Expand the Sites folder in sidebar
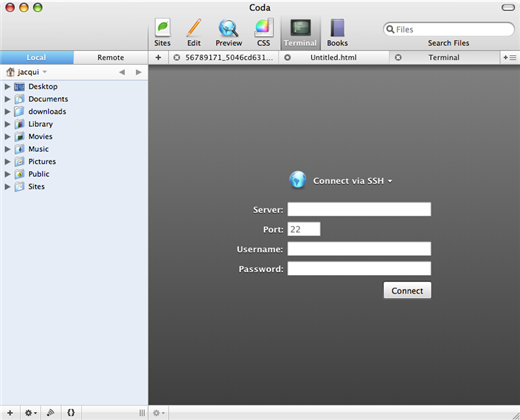The height and width of the screenshot is (420, 520). [x=7, y=187]
